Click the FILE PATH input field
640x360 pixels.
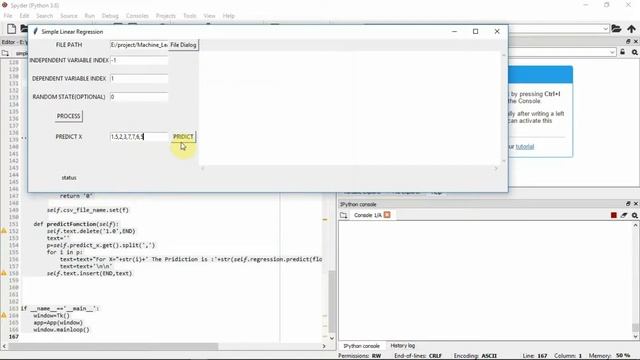click(x=139, y=45)
